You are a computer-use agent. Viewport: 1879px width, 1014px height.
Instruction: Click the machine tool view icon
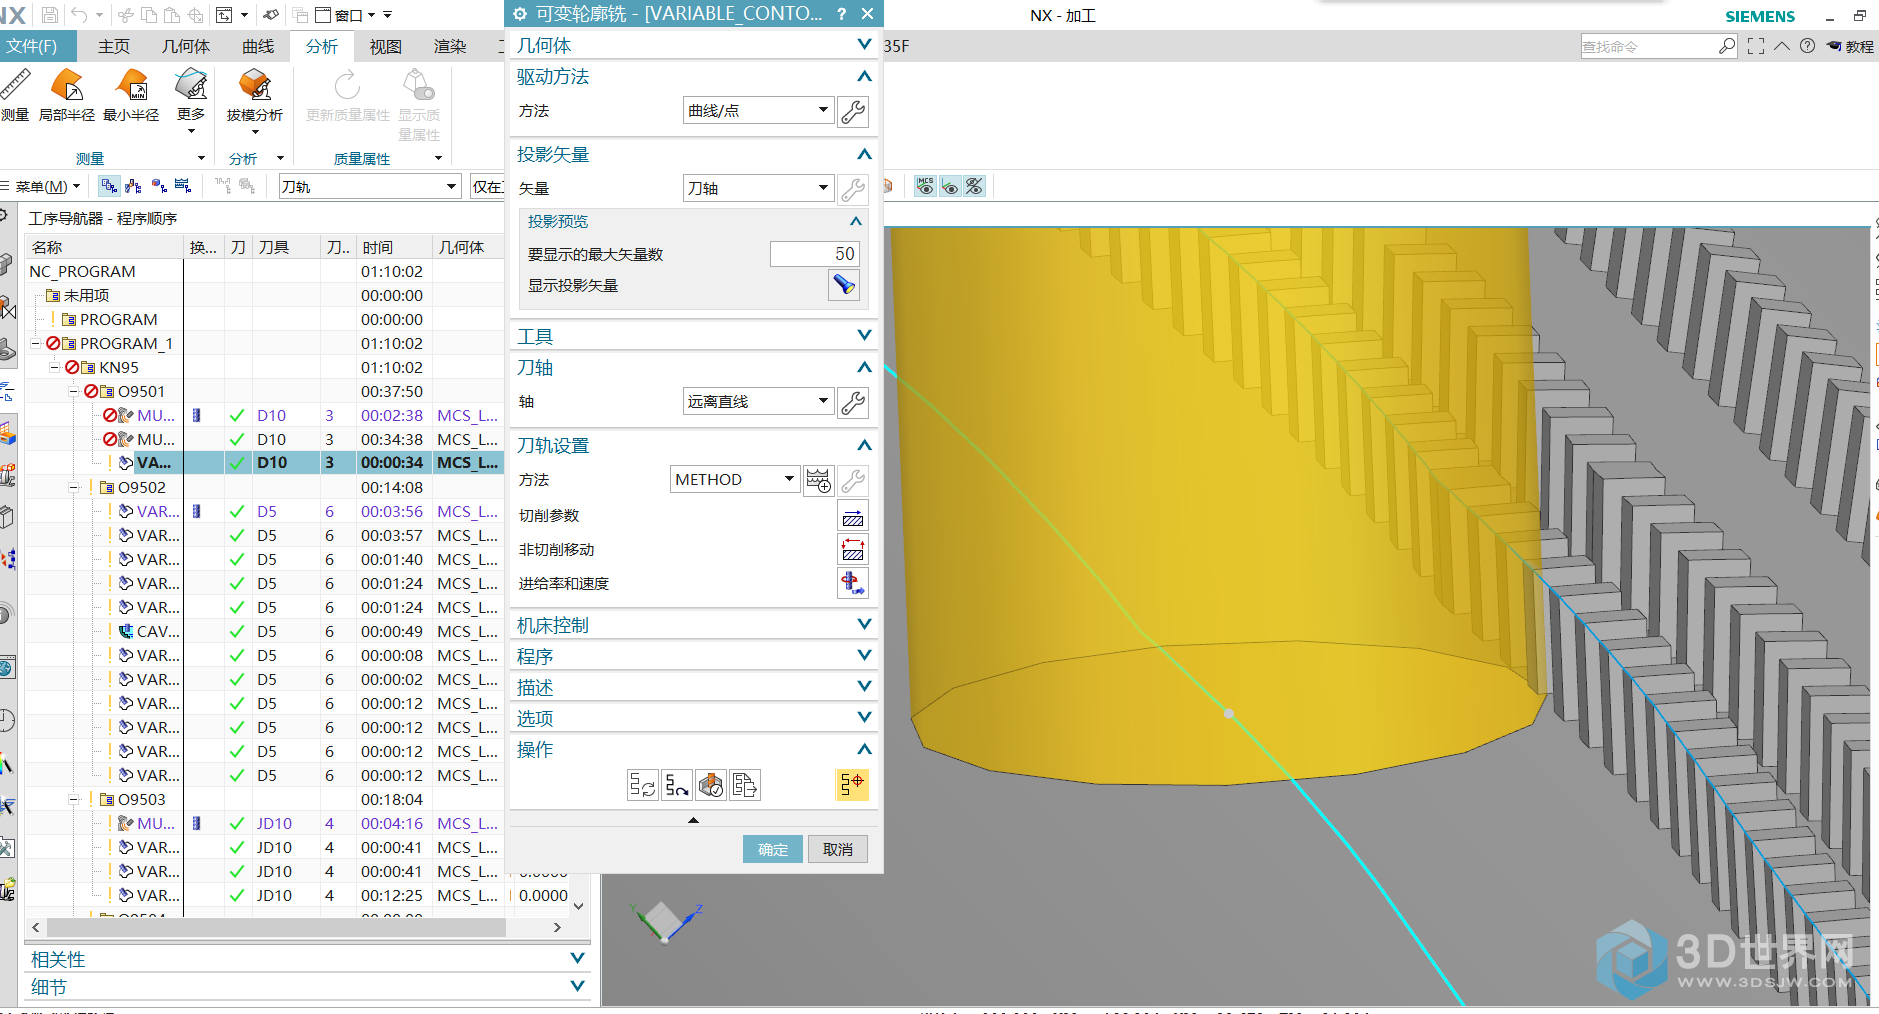(x=133, y=186)
